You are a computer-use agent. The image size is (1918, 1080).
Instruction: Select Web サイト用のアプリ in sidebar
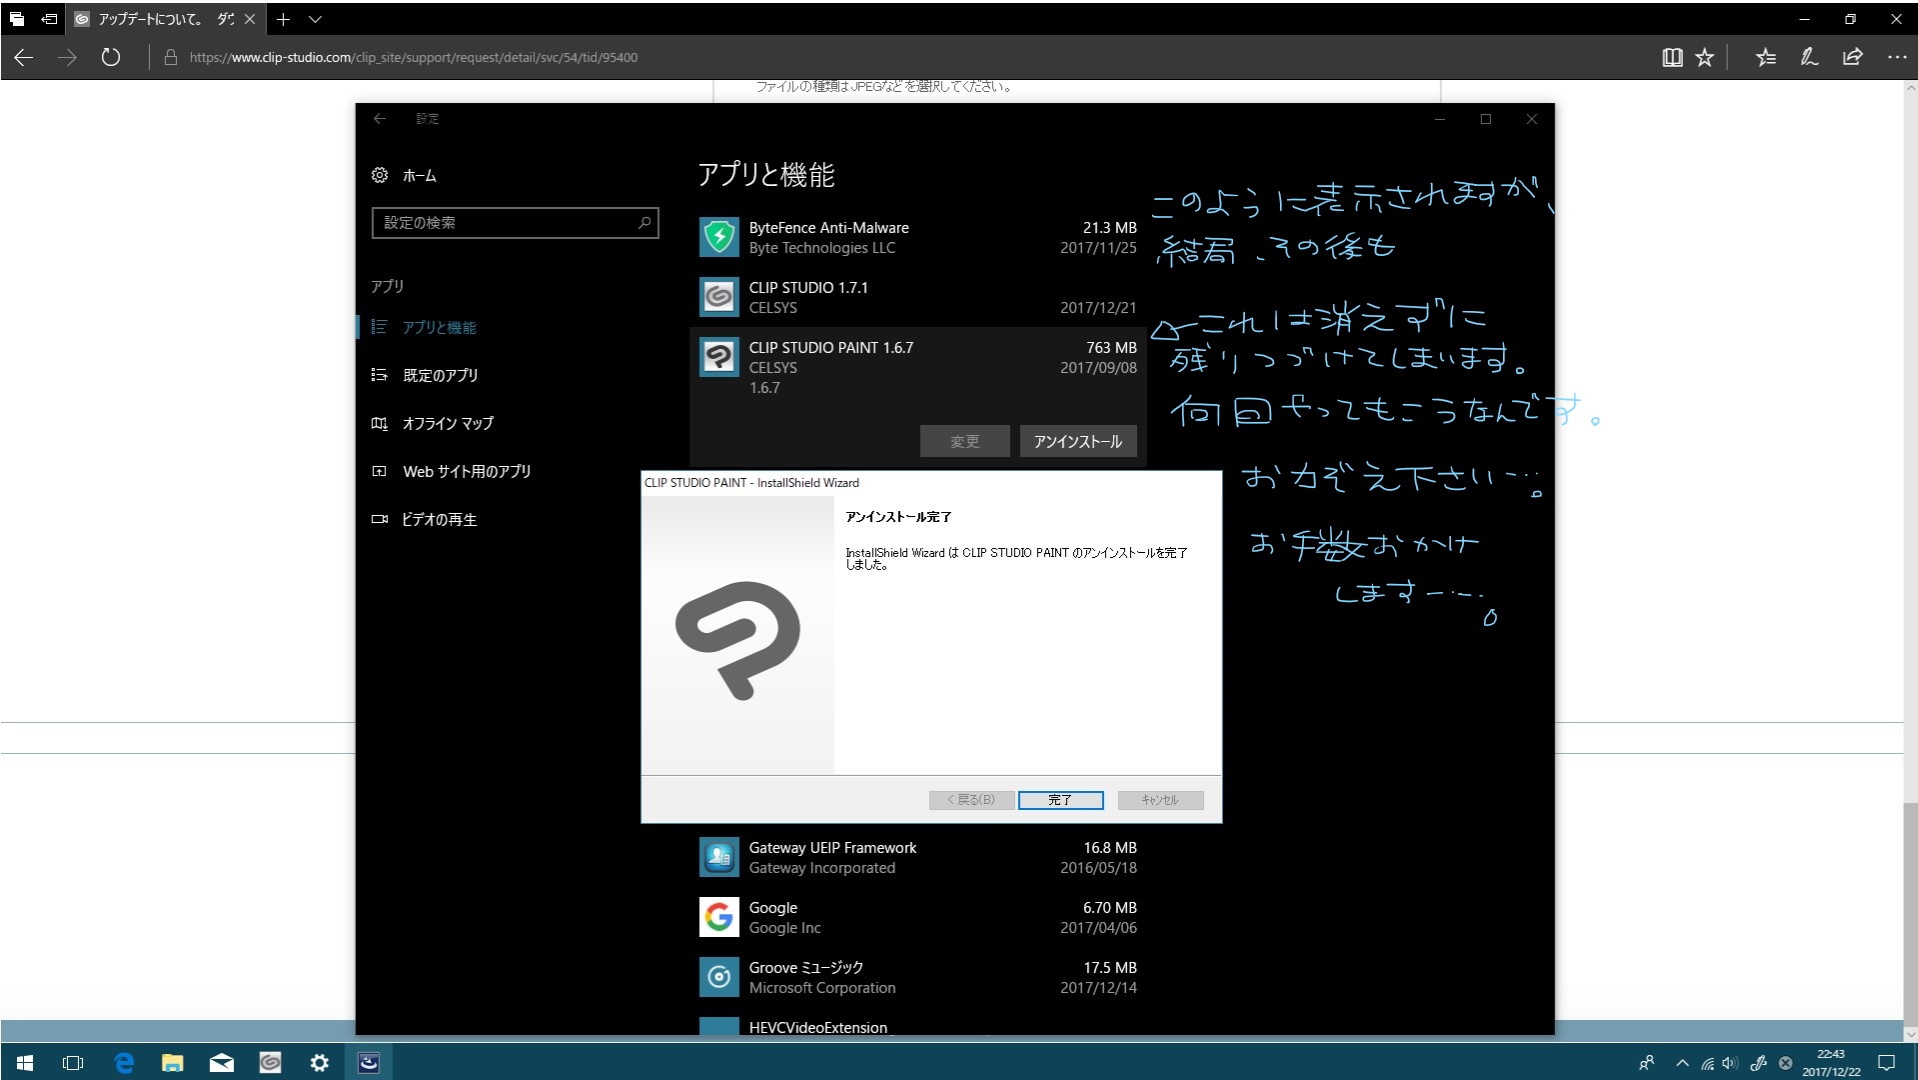click(x=466, y=471)
